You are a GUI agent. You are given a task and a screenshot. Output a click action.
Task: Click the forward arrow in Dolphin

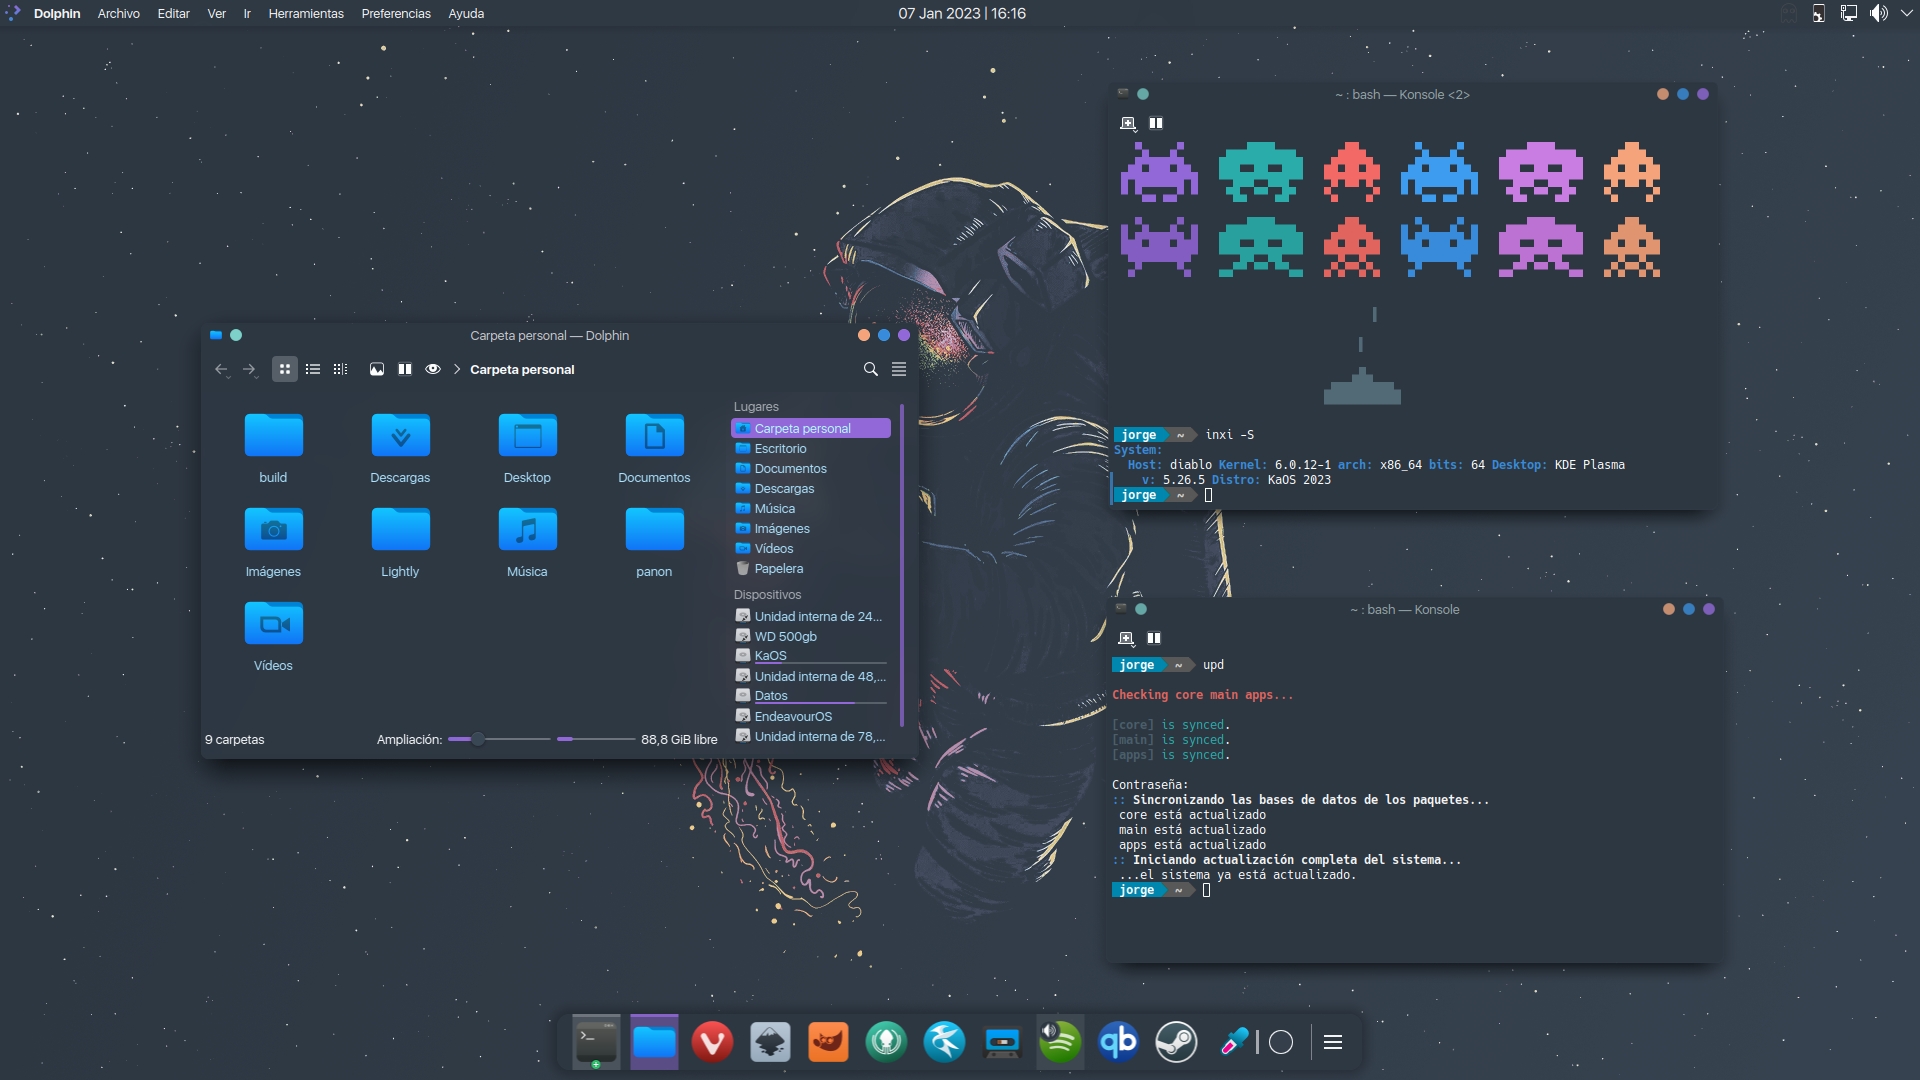point(249,369)
